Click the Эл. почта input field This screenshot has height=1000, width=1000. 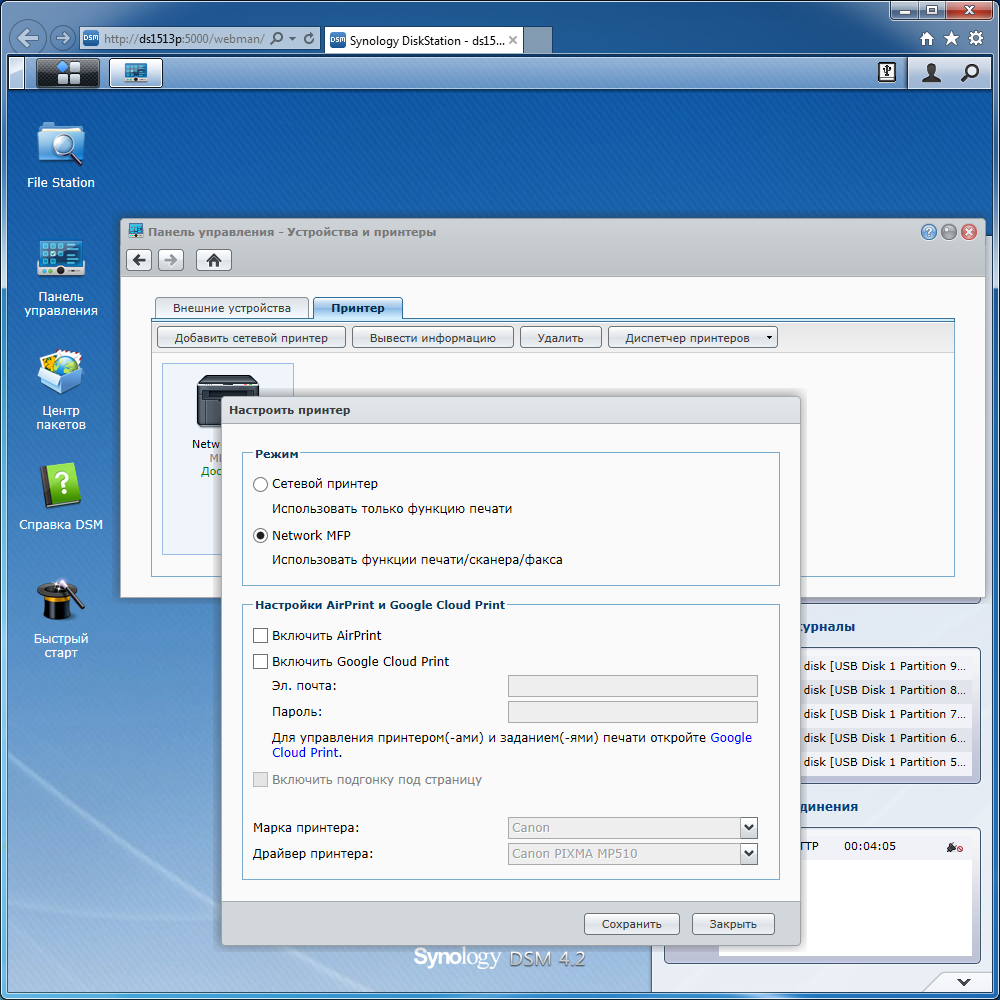pyautogui.click(x=633, y=686)
